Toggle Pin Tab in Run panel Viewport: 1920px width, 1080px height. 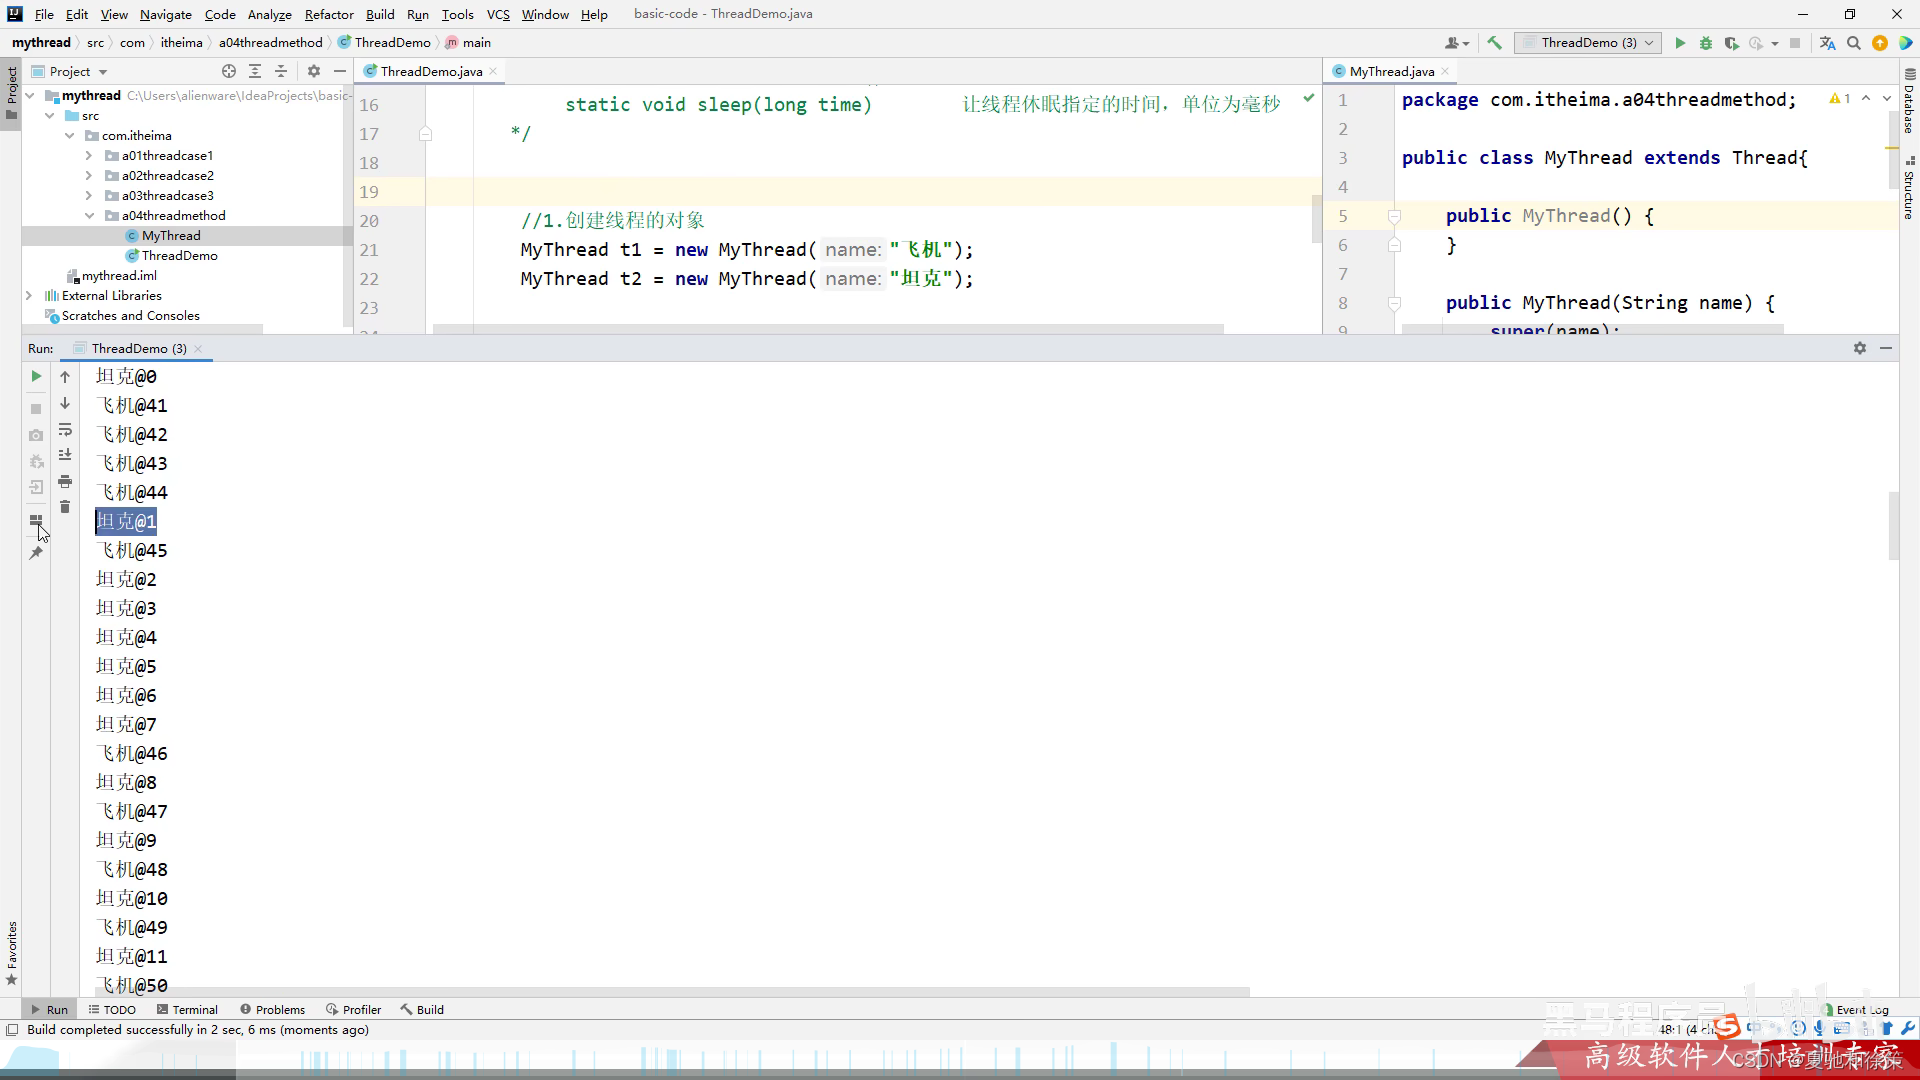point(36,553)
